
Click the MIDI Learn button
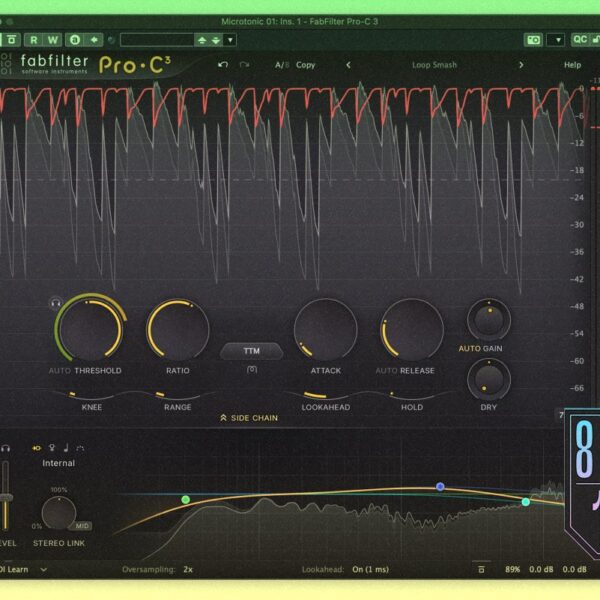(x=14, y=569)
